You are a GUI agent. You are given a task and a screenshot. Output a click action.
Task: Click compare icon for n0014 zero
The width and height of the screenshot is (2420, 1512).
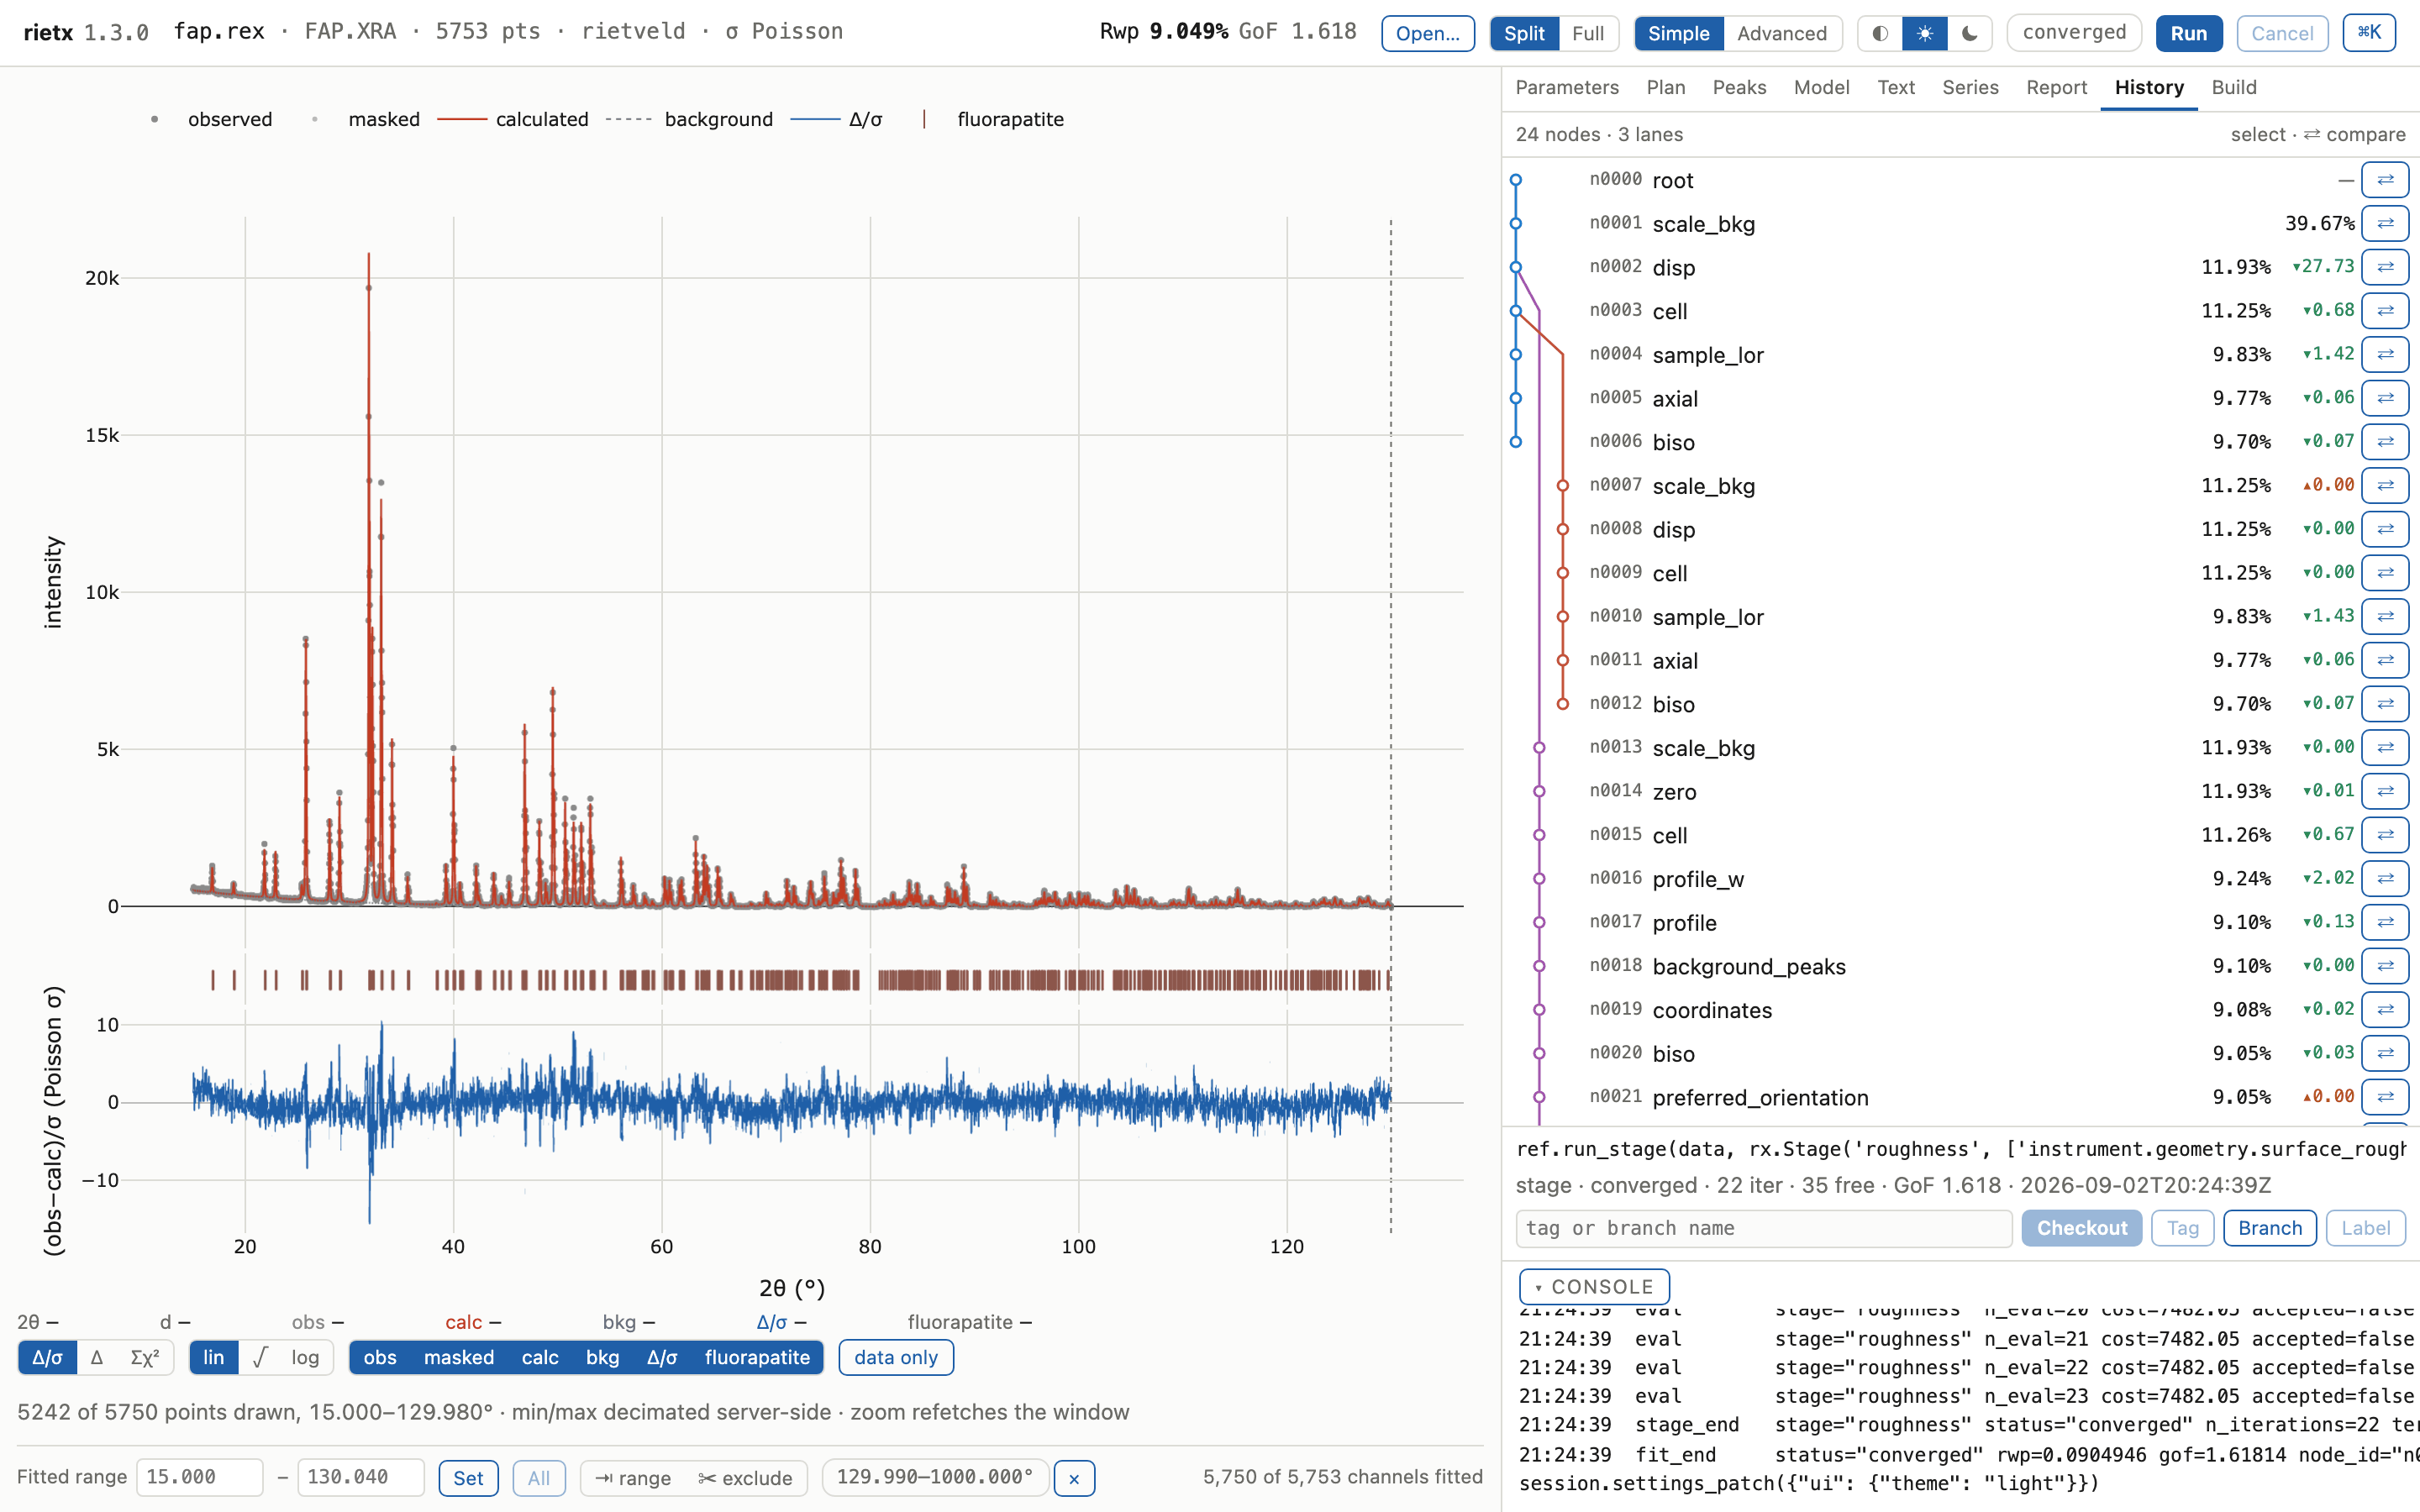tap(2384, 791)
